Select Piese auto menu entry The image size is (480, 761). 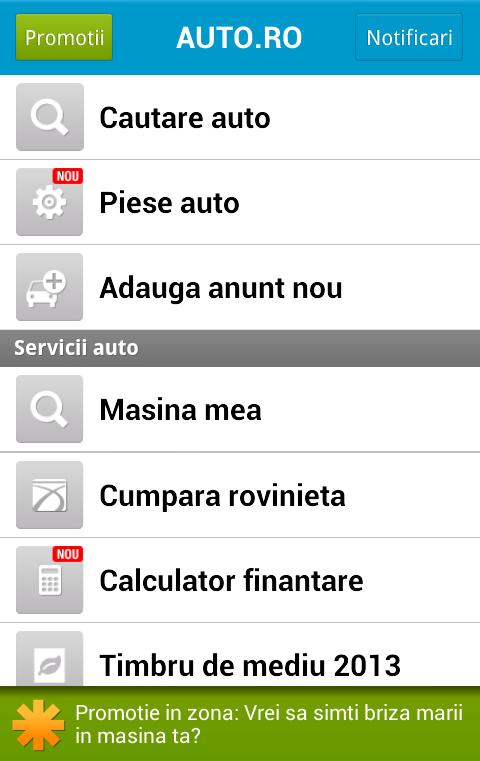point(240,202)
